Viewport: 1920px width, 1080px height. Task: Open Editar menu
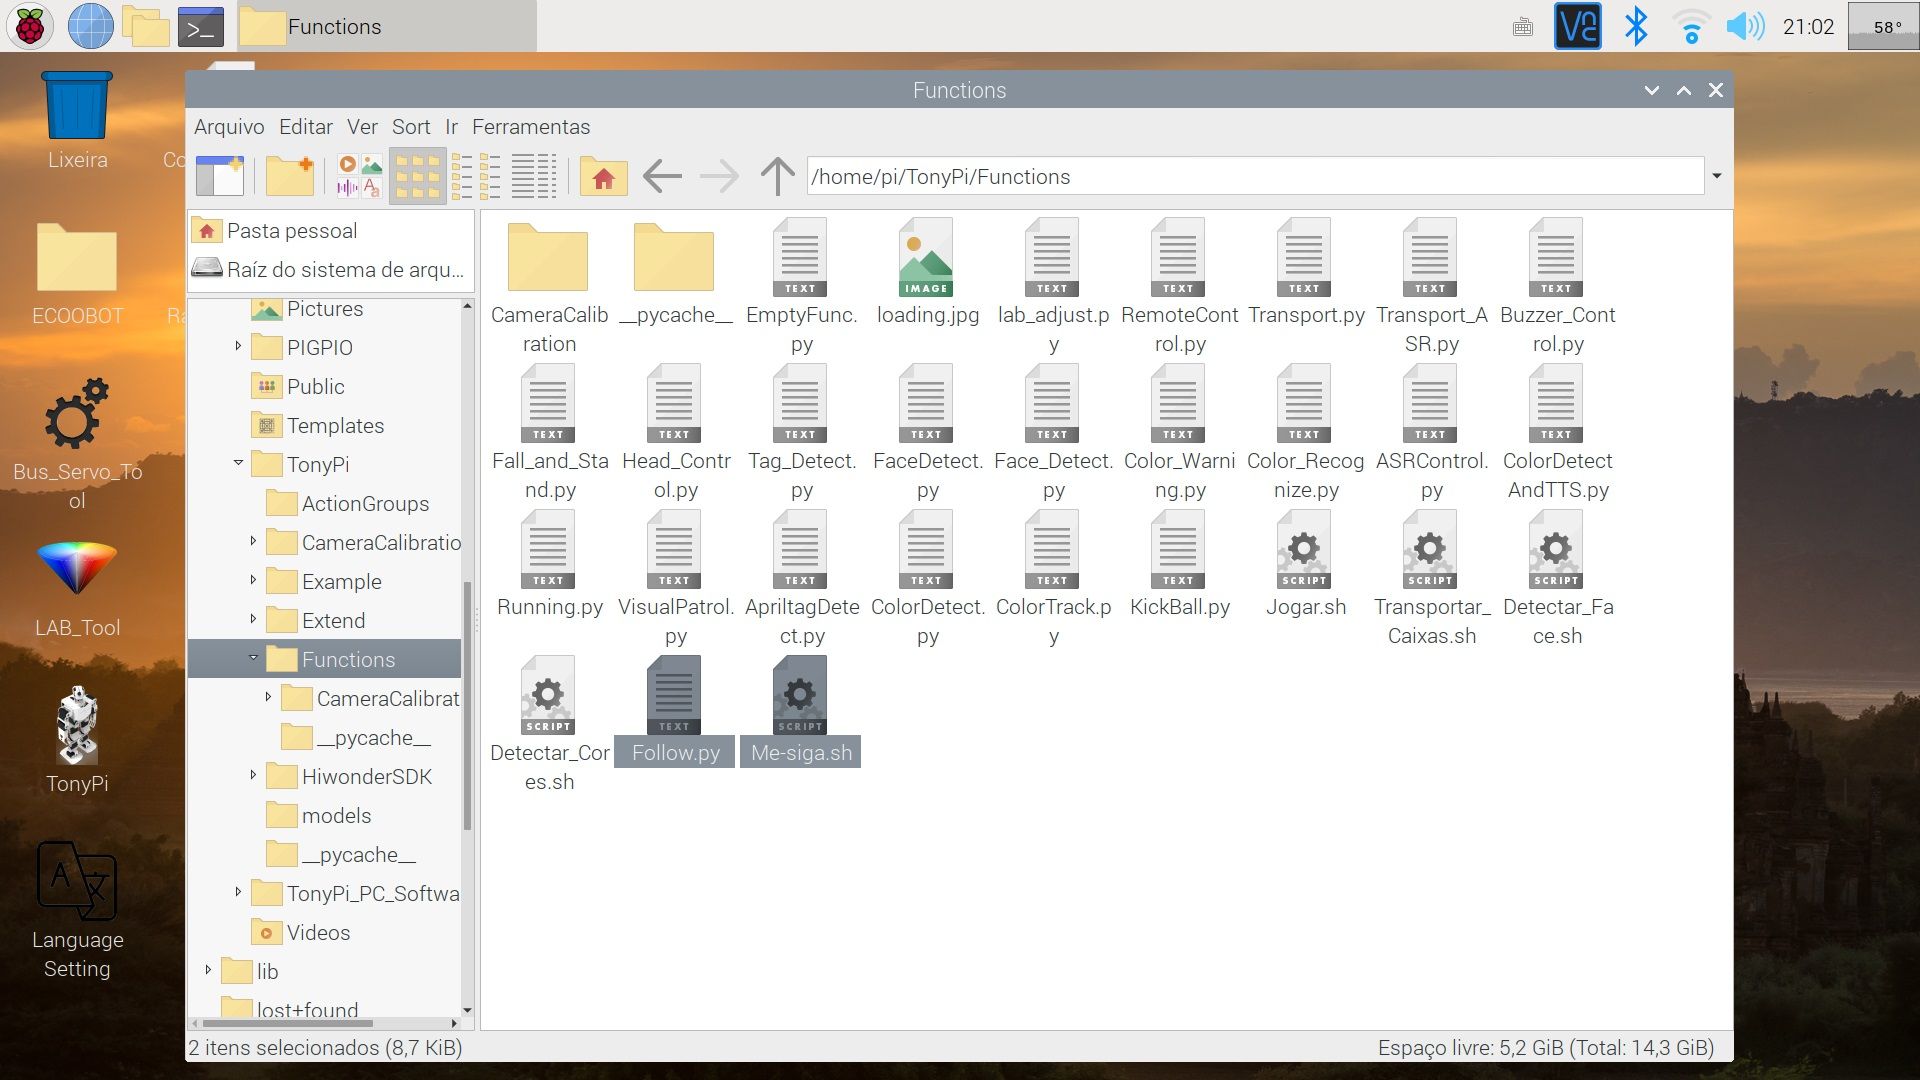click(x=306, y=127)
